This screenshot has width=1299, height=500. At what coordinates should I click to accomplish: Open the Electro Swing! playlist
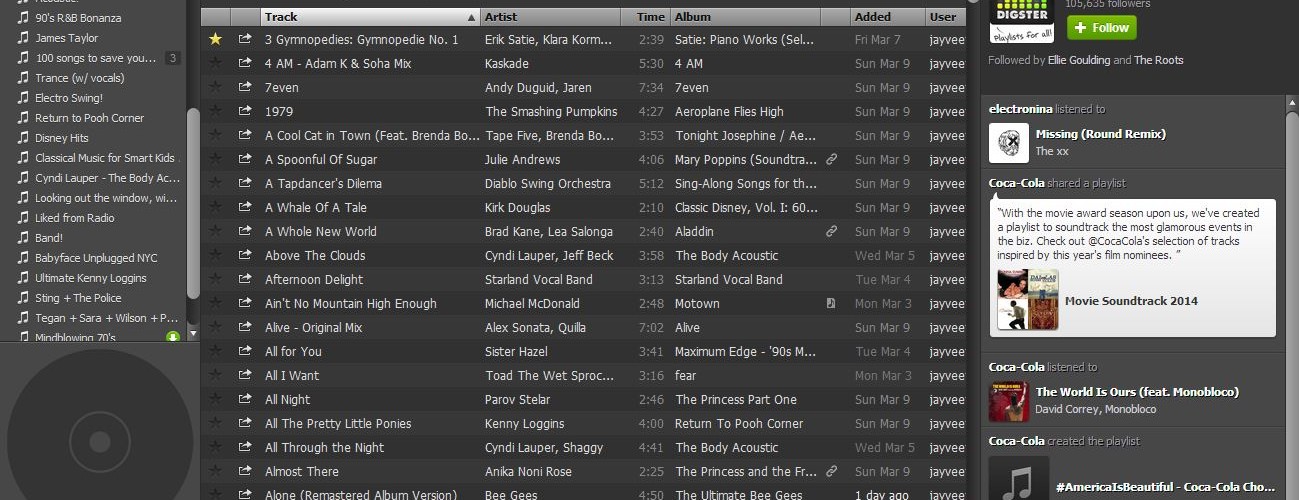coord(69,98)
